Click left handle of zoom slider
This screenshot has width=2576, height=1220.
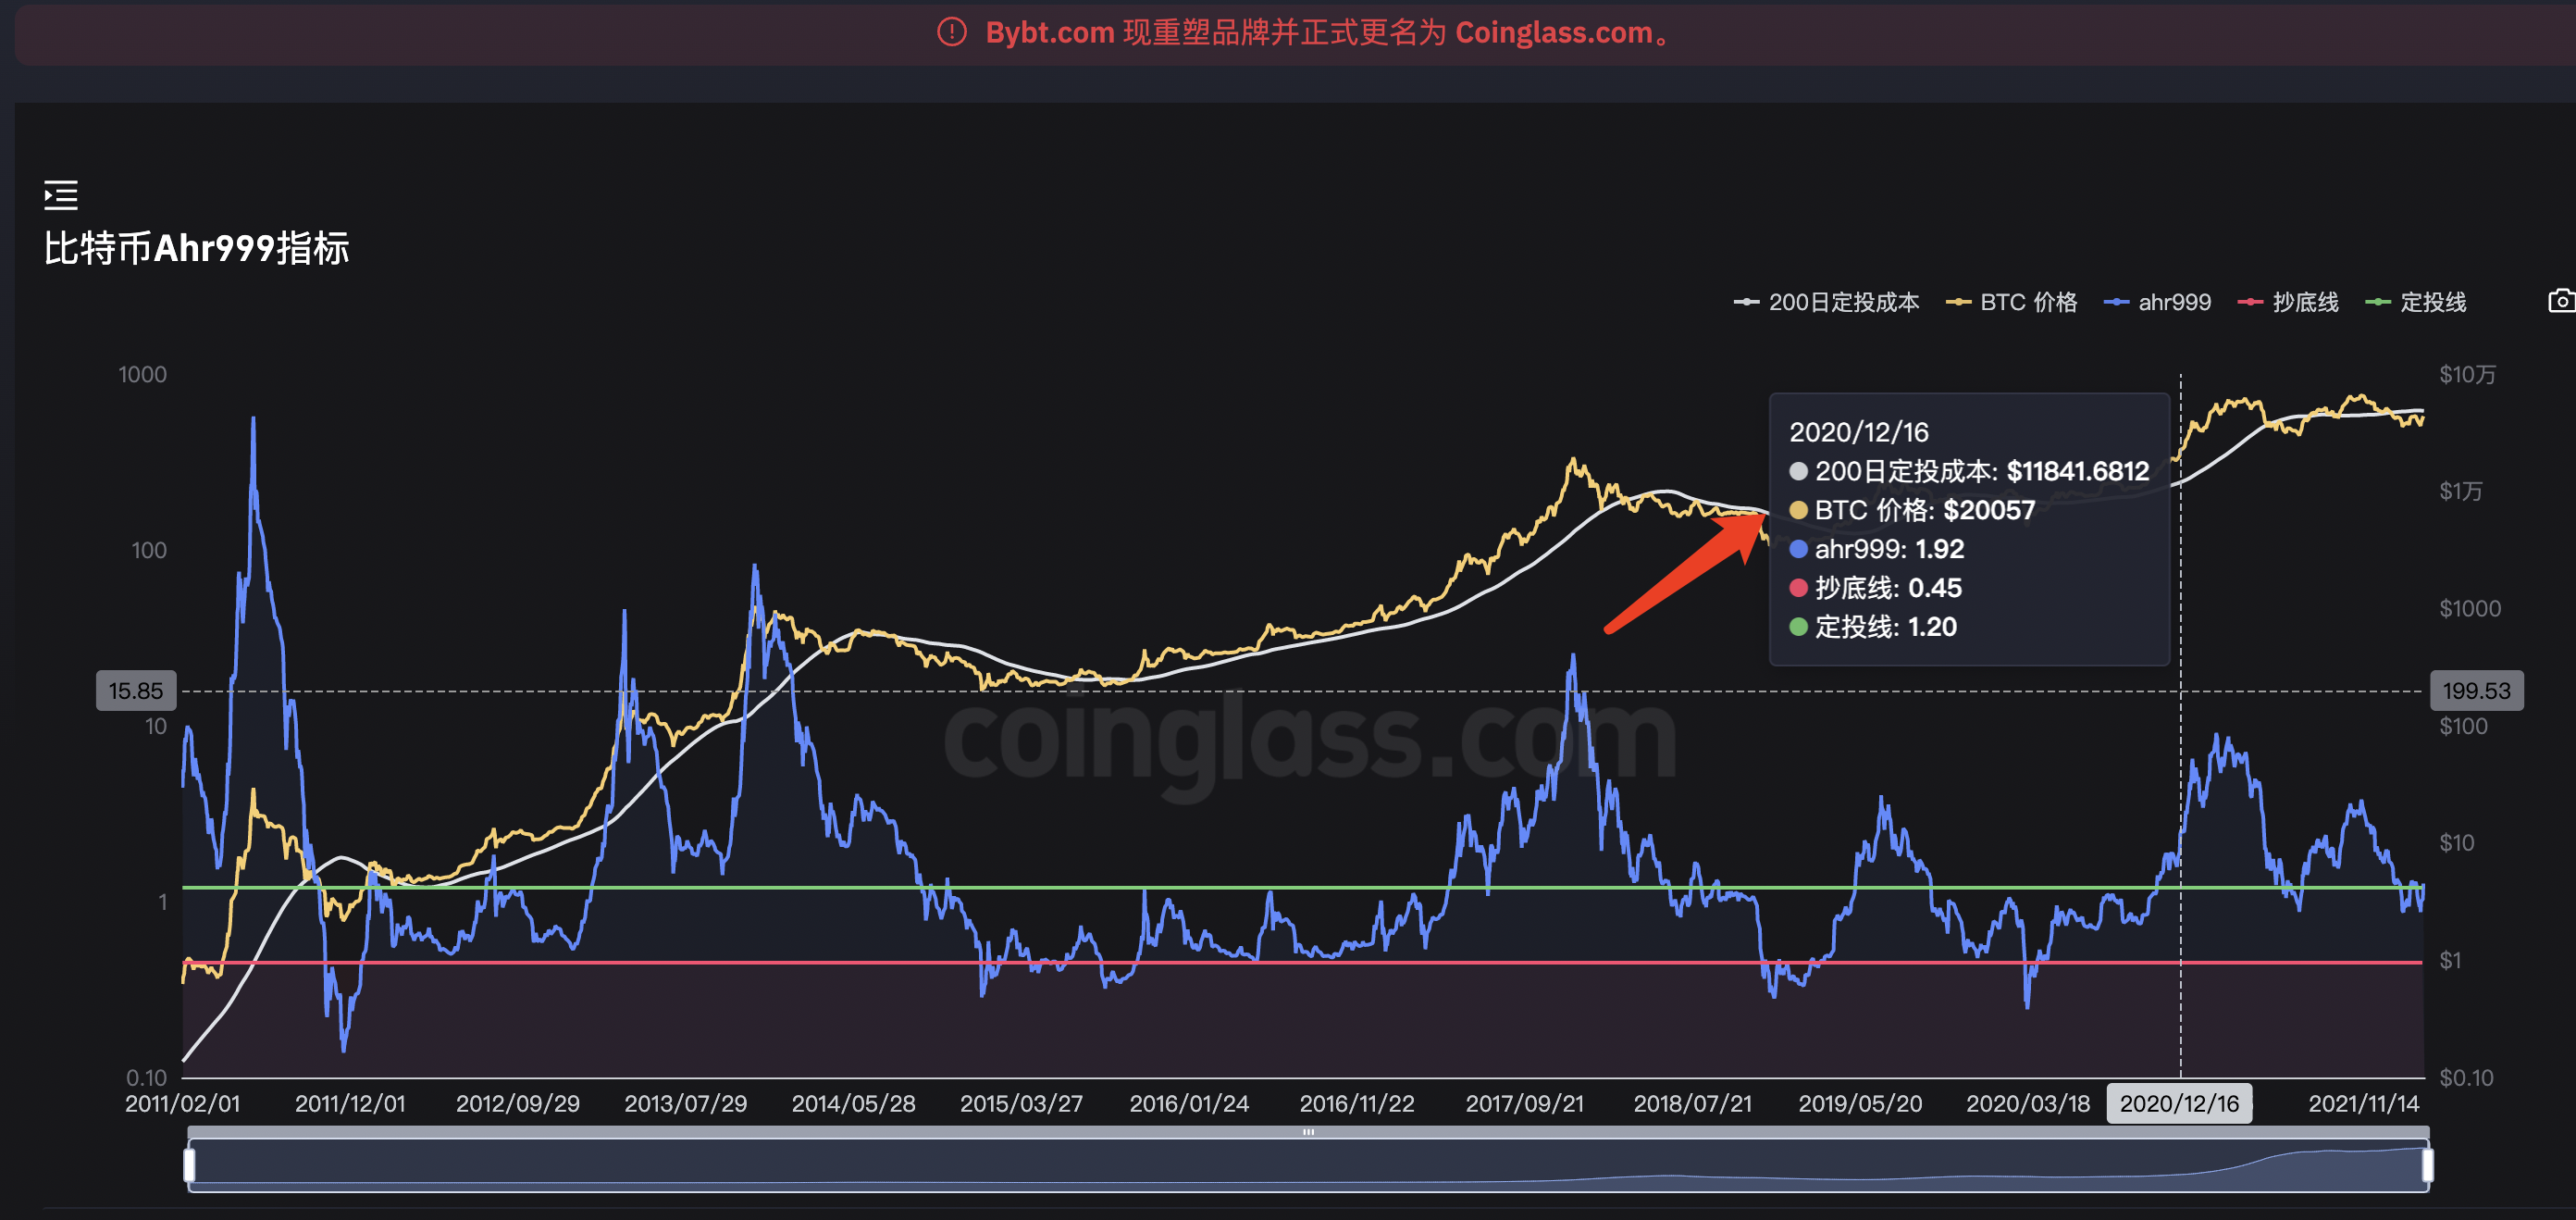pos(189,1165)
